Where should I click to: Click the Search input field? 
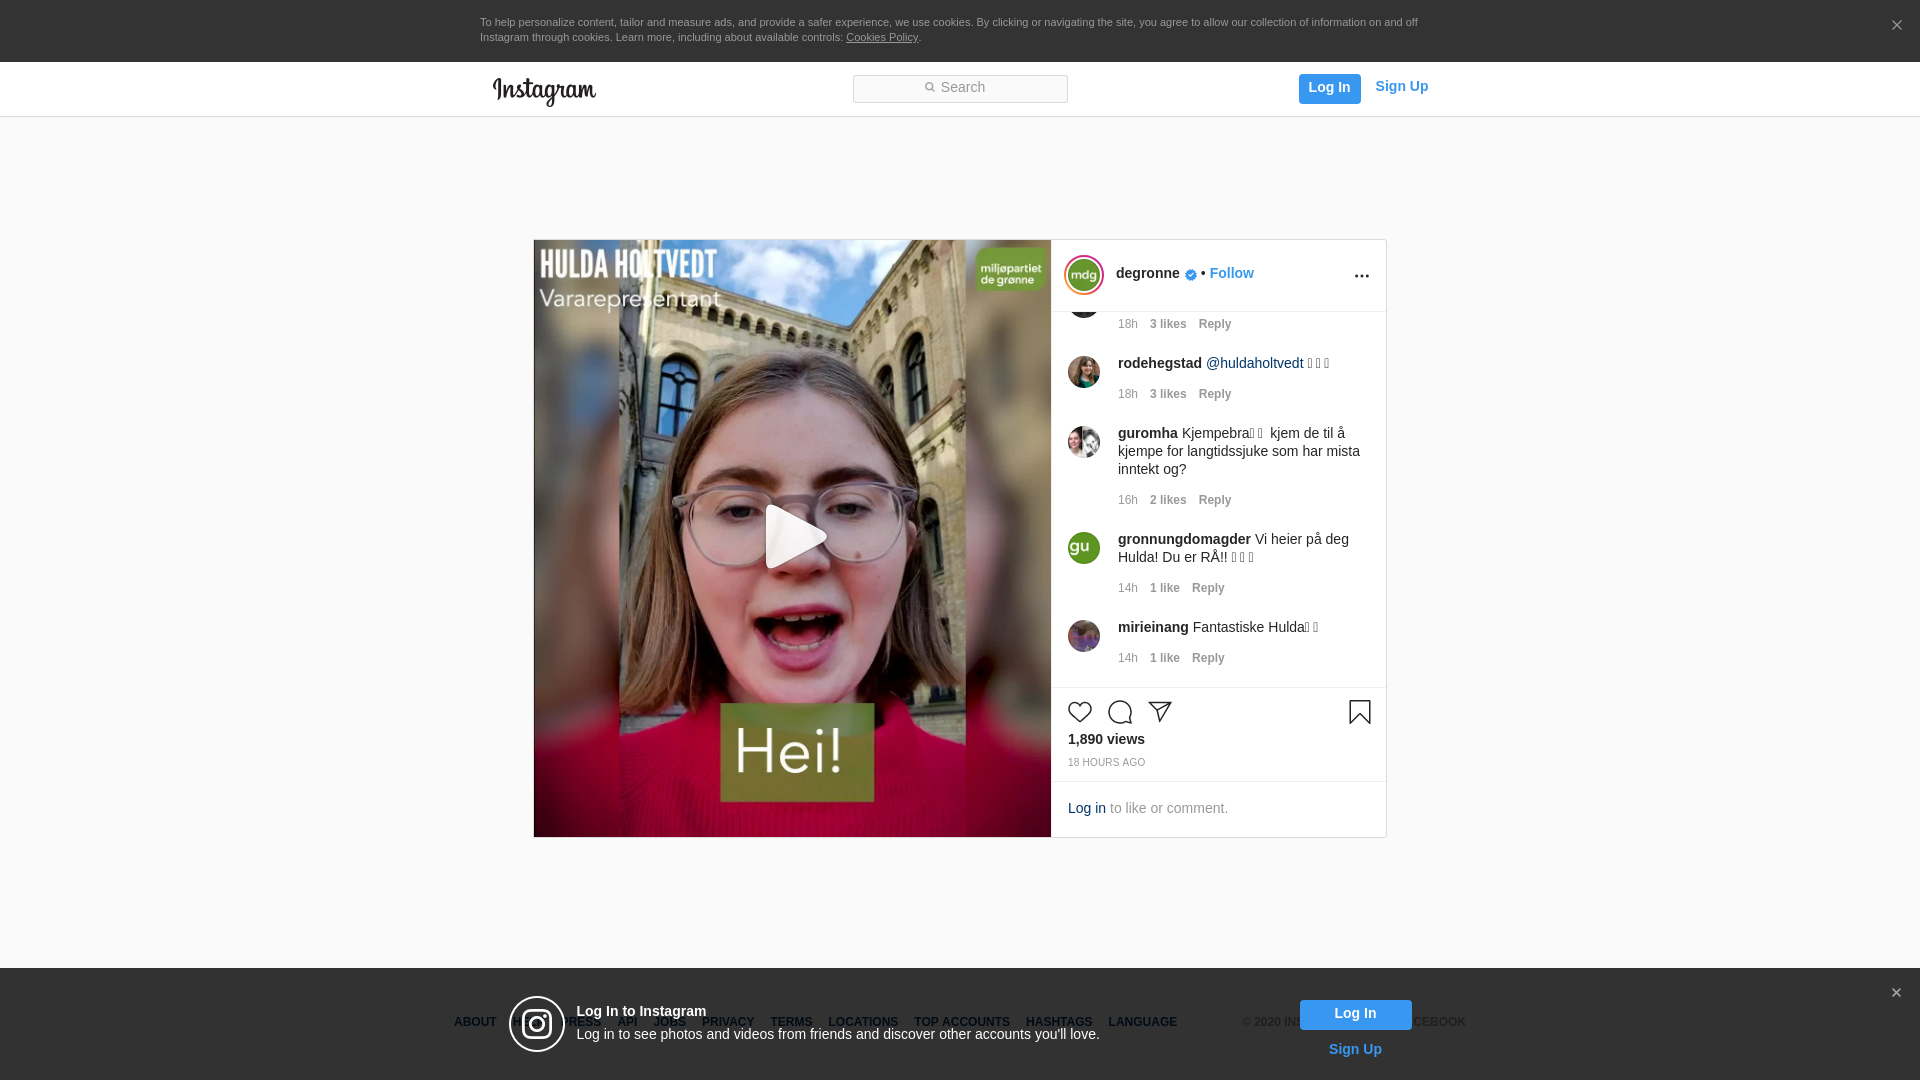960,89
